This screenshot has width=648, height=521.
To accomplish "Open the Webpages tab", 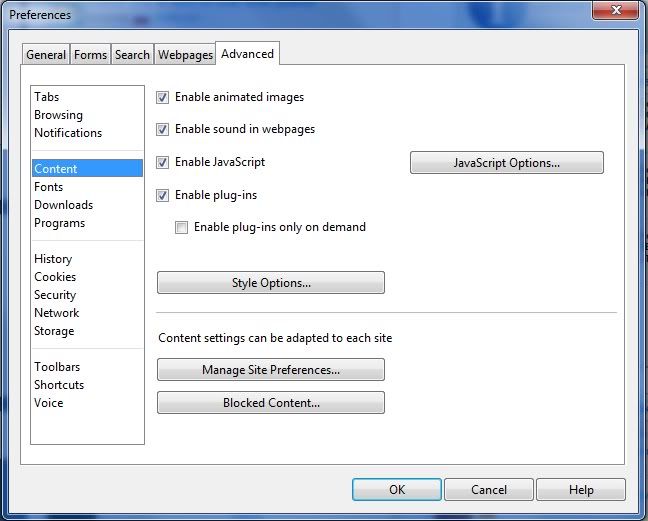I will 185,55.
